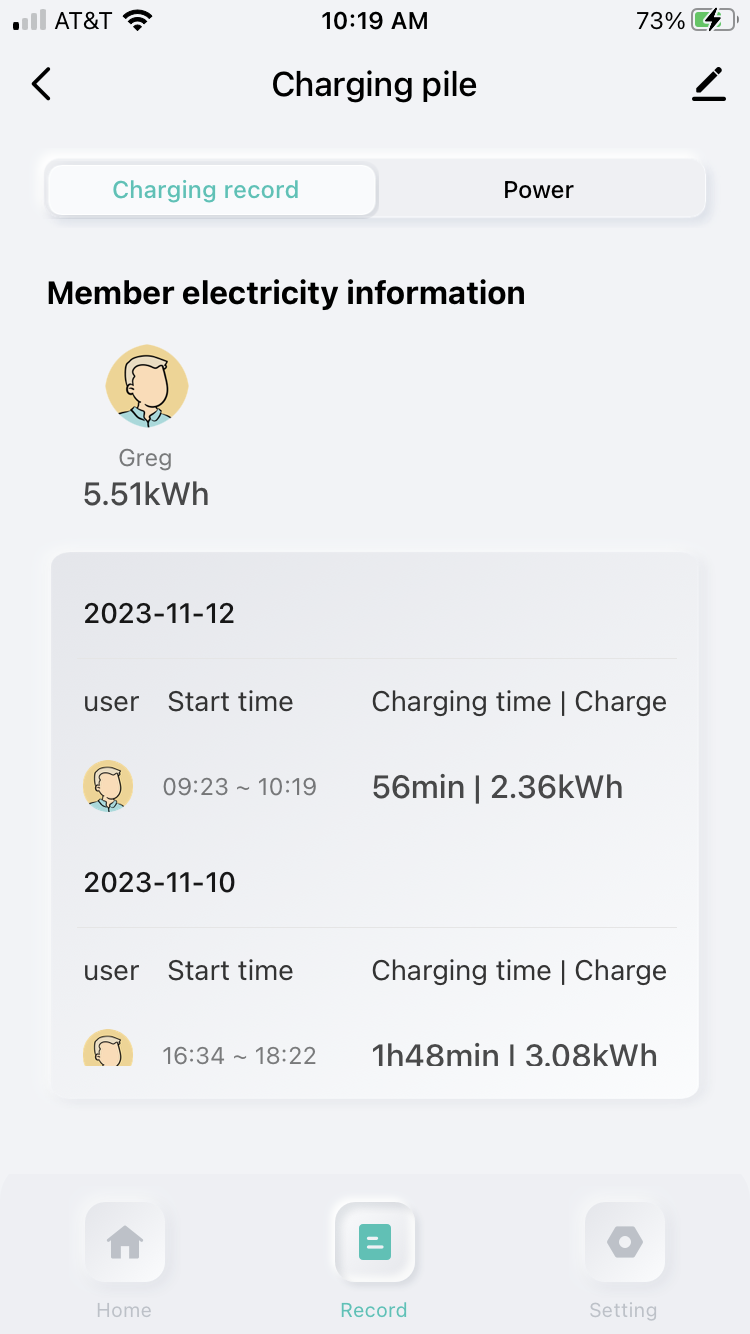Screen dimensions: 750x1334
Task: Open the Setting hexagon icon
Action: (624, 1243)
